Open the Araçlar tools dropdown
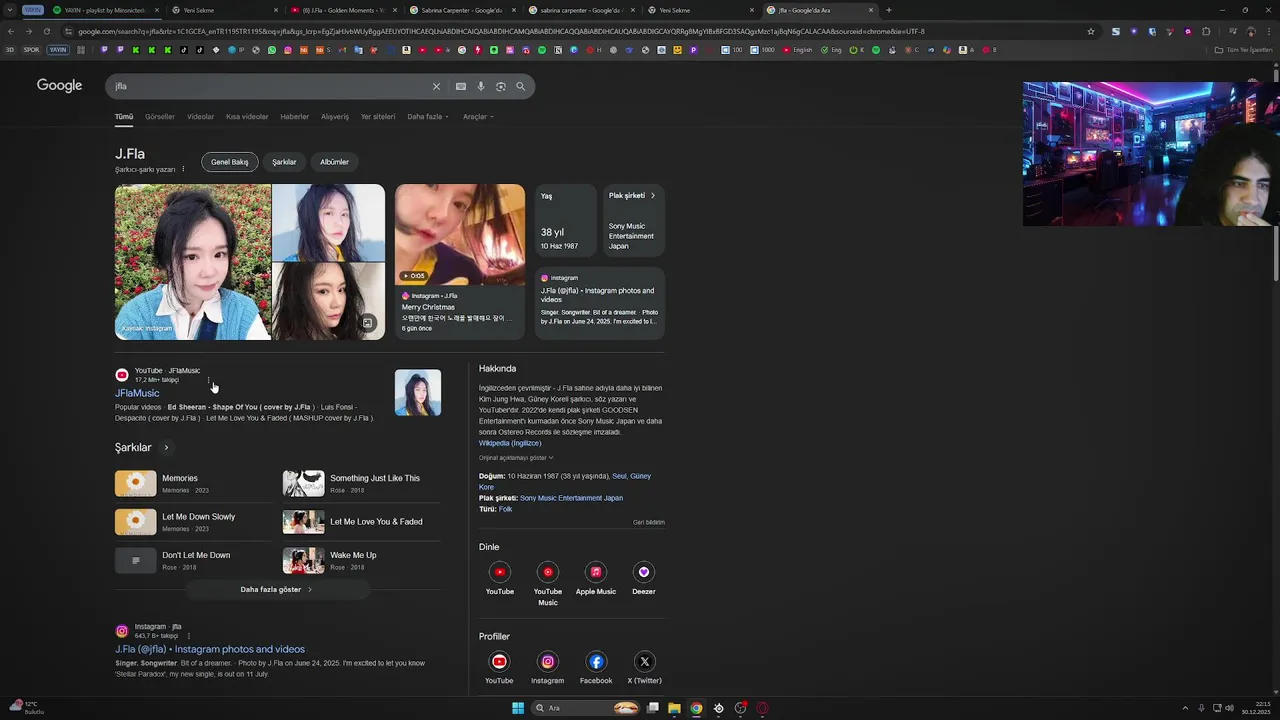The height and width of the screenshot is (720, 1280). point(478,116)
